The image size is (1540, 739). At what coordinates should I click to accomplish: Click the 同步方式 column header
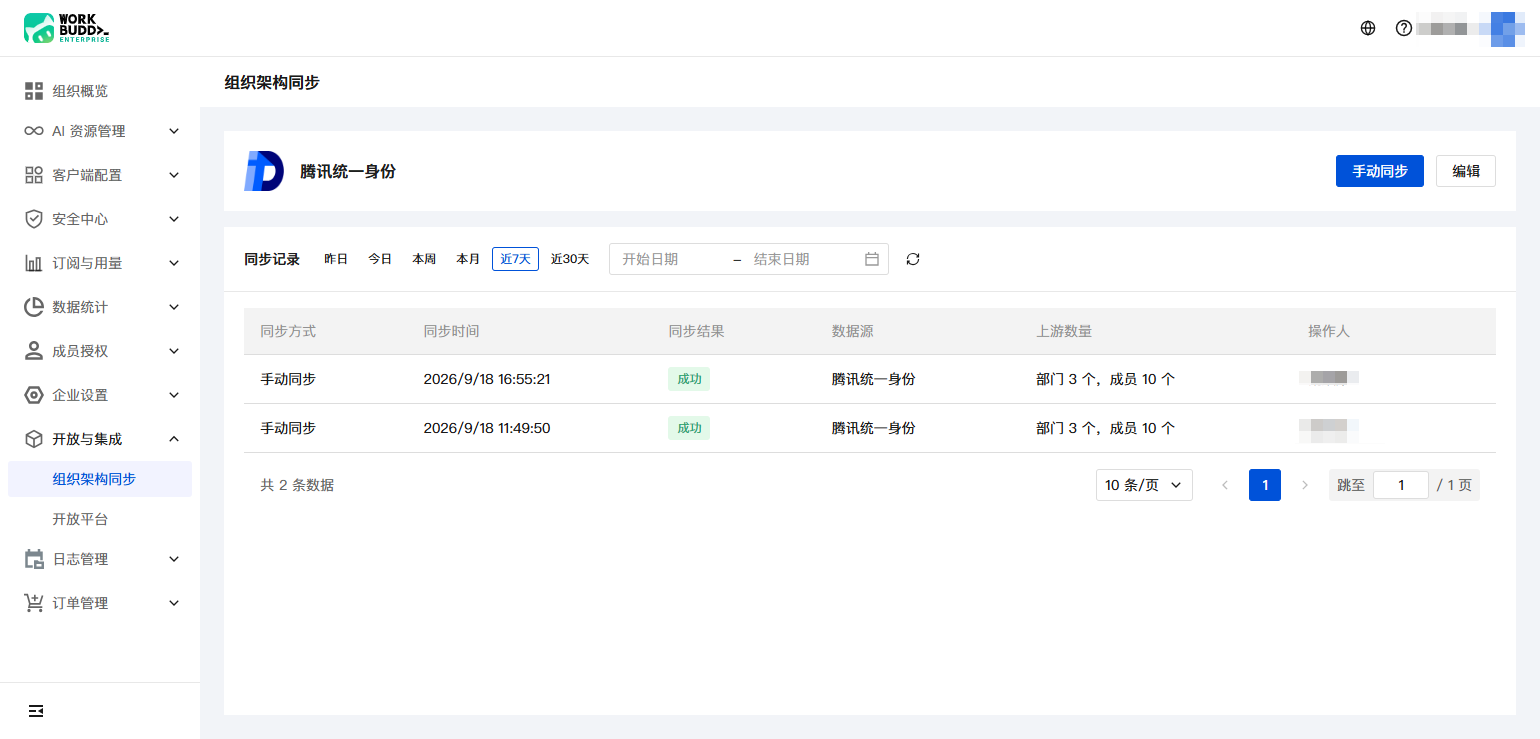click(288, 331)
